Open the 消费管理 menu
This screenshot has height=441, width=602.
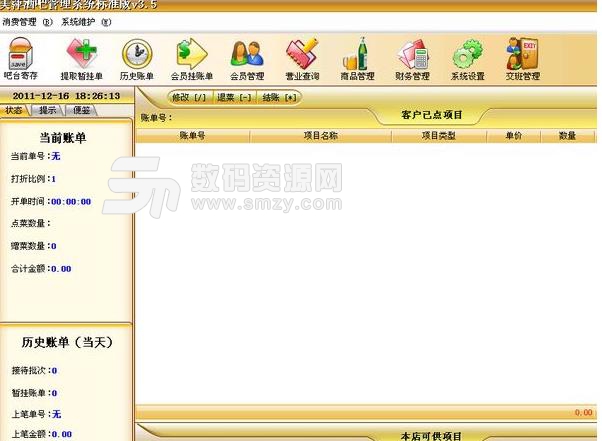[27, 22]
